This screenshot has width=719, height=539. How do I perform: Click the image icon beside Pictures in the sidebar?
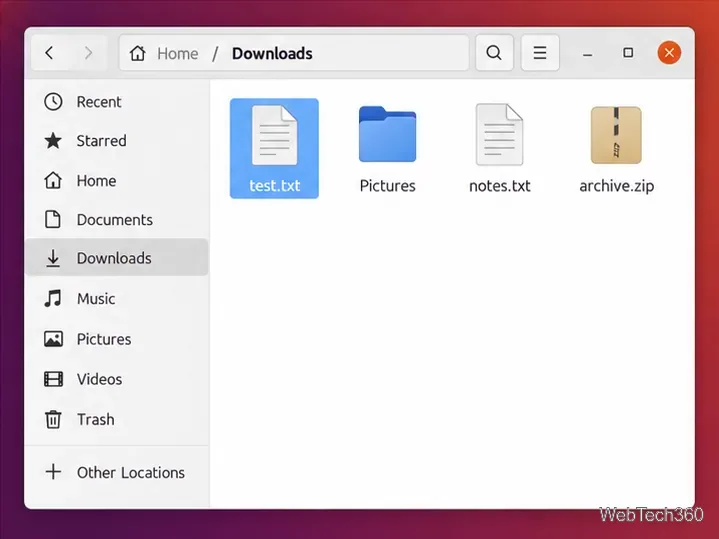53,339
